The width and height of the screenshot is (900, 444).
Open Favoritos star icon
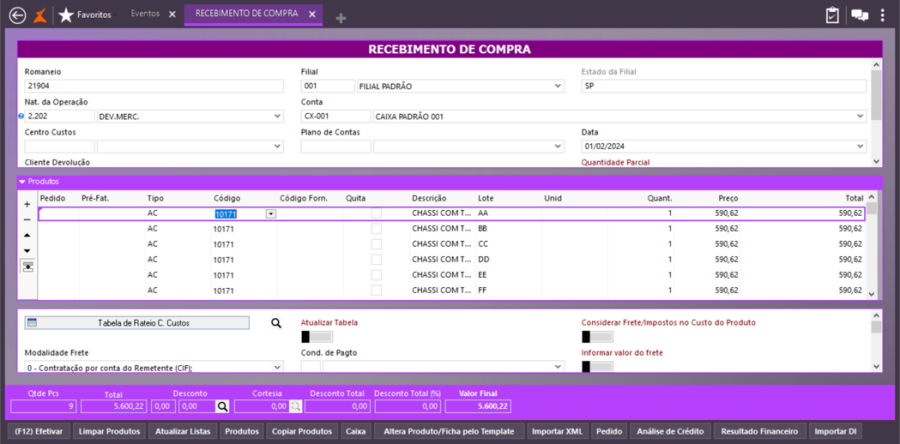[x=66, y=14]
